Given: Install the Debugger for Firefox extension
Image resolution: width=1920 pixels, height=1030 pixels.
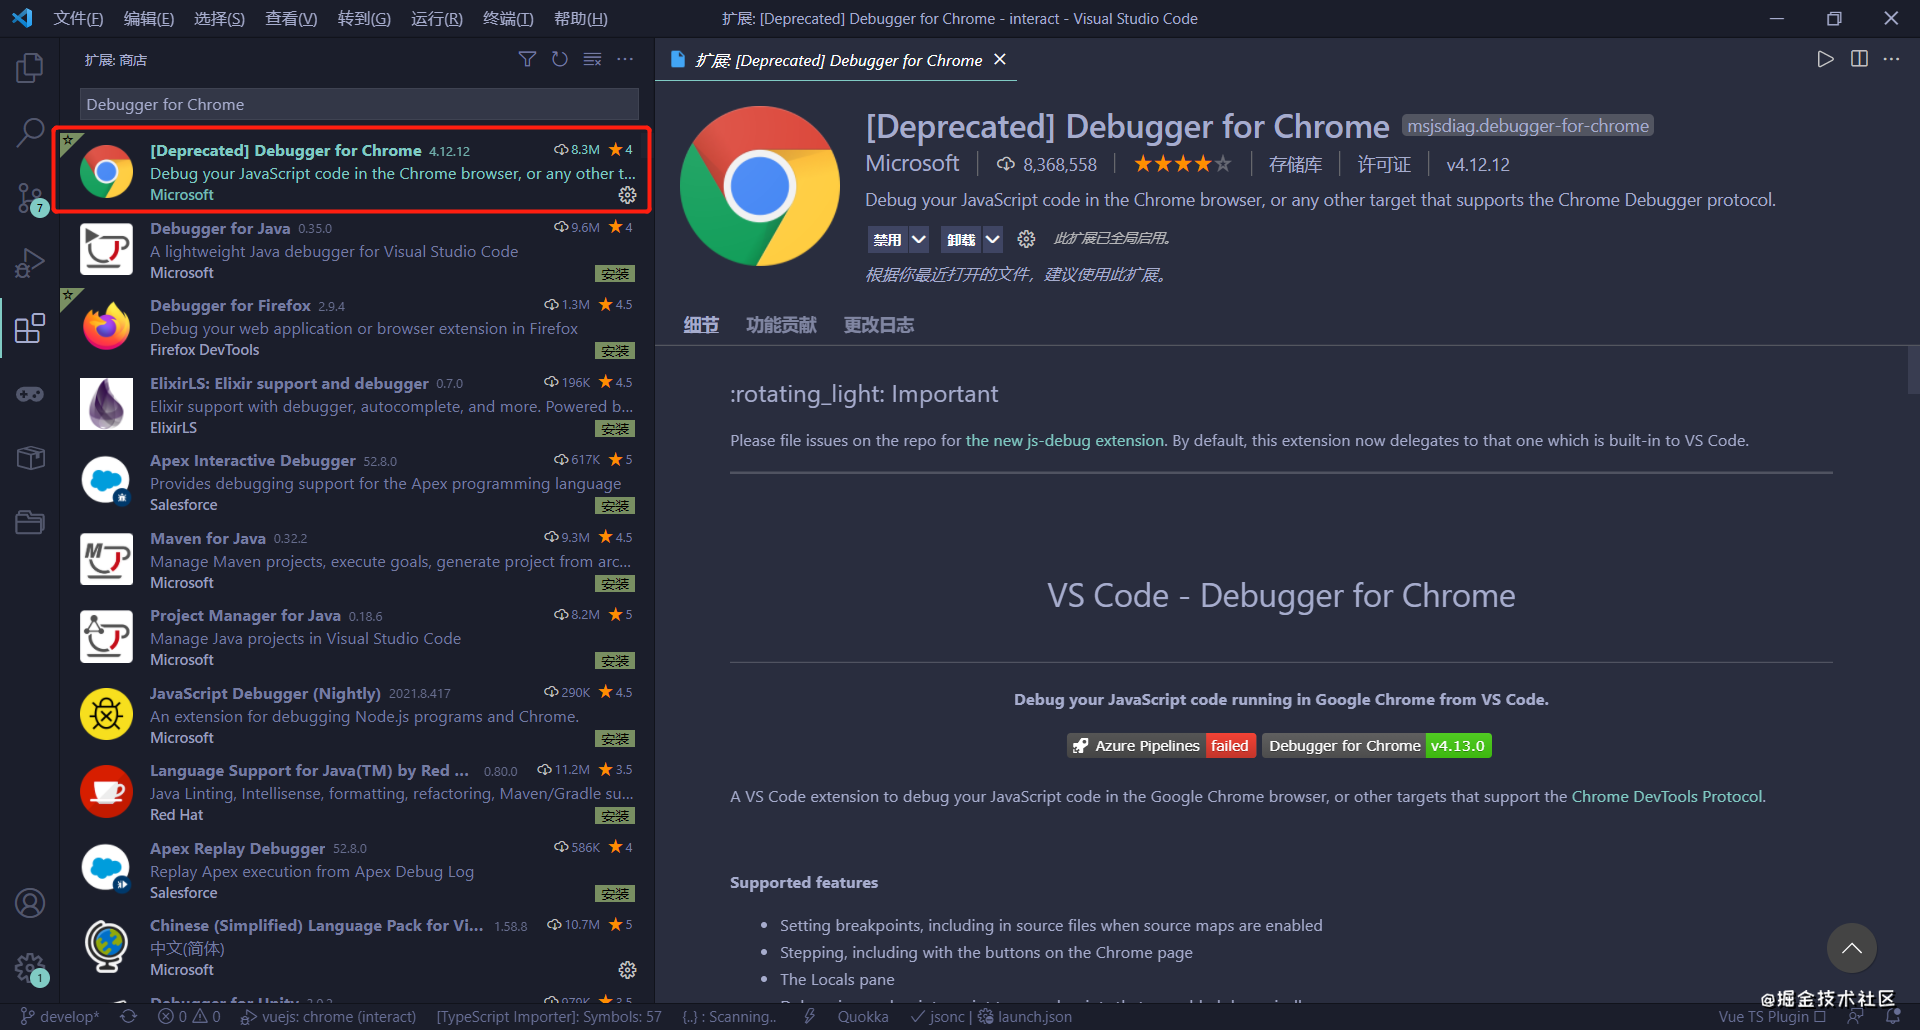Looking at the screenshot, I should [615, 351].
